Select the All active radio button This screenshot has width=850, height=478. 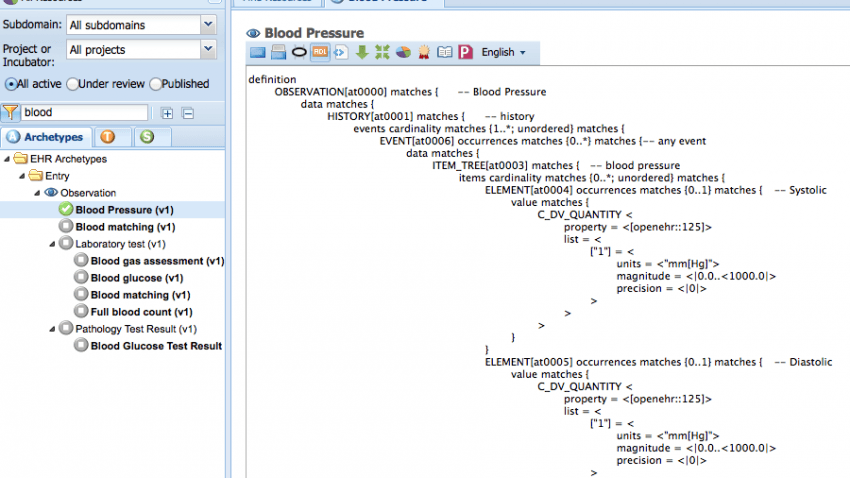(x=11, y=84)
